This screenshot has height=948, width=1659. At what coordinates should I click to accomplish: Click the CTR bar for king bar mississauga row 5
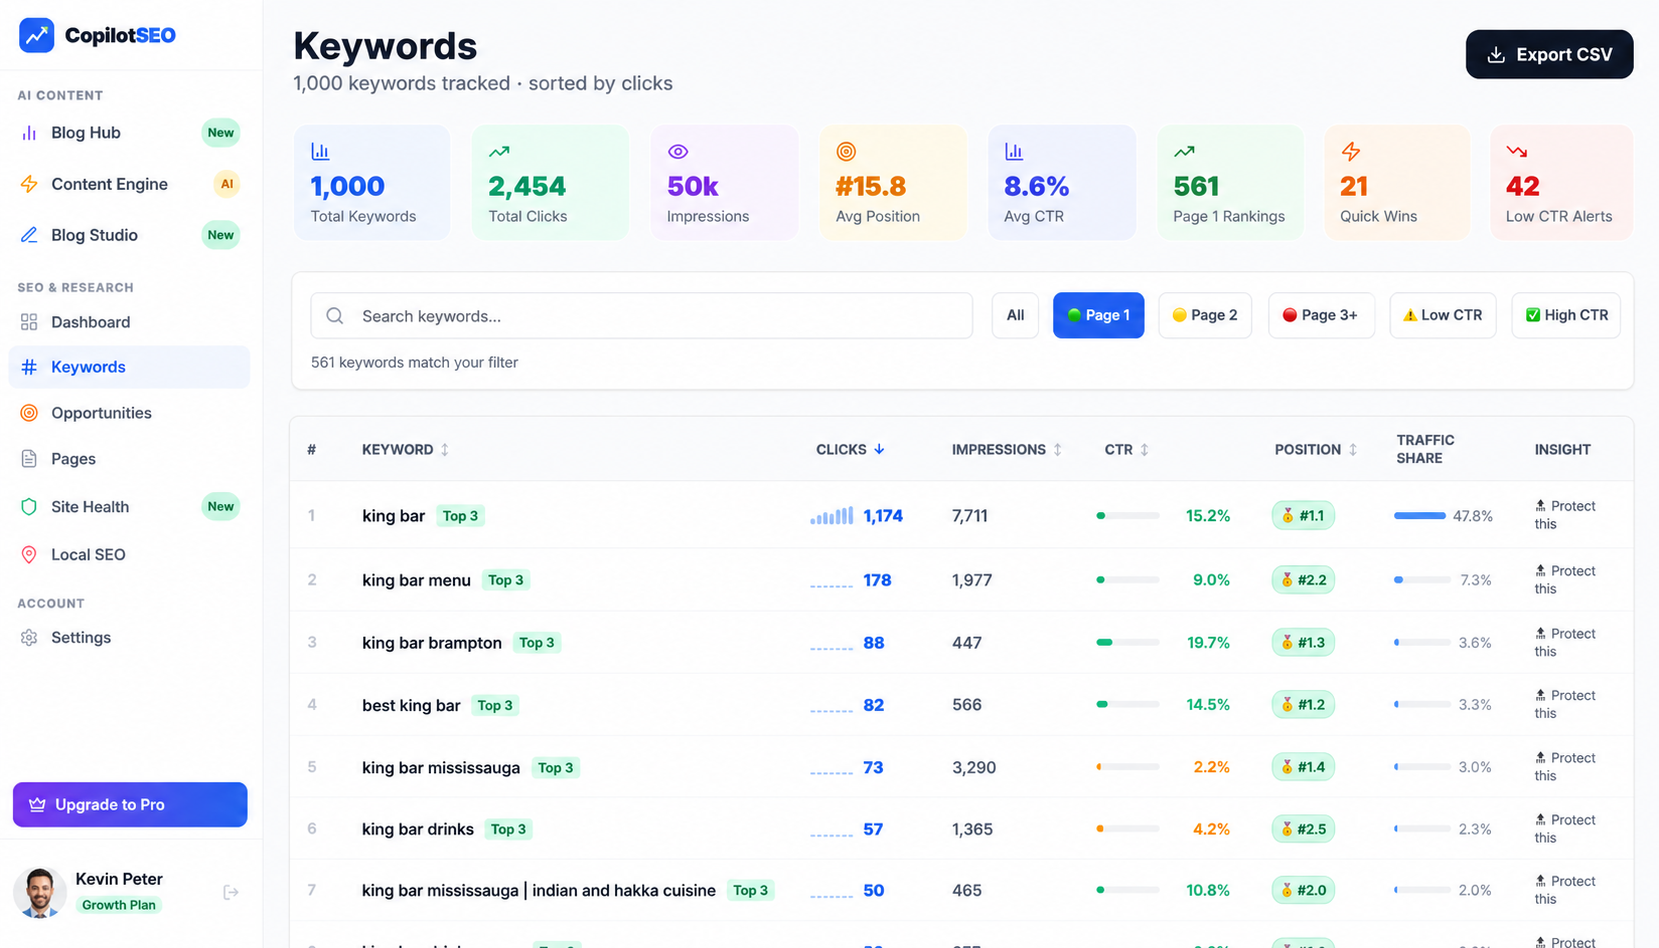(1128, 768)
